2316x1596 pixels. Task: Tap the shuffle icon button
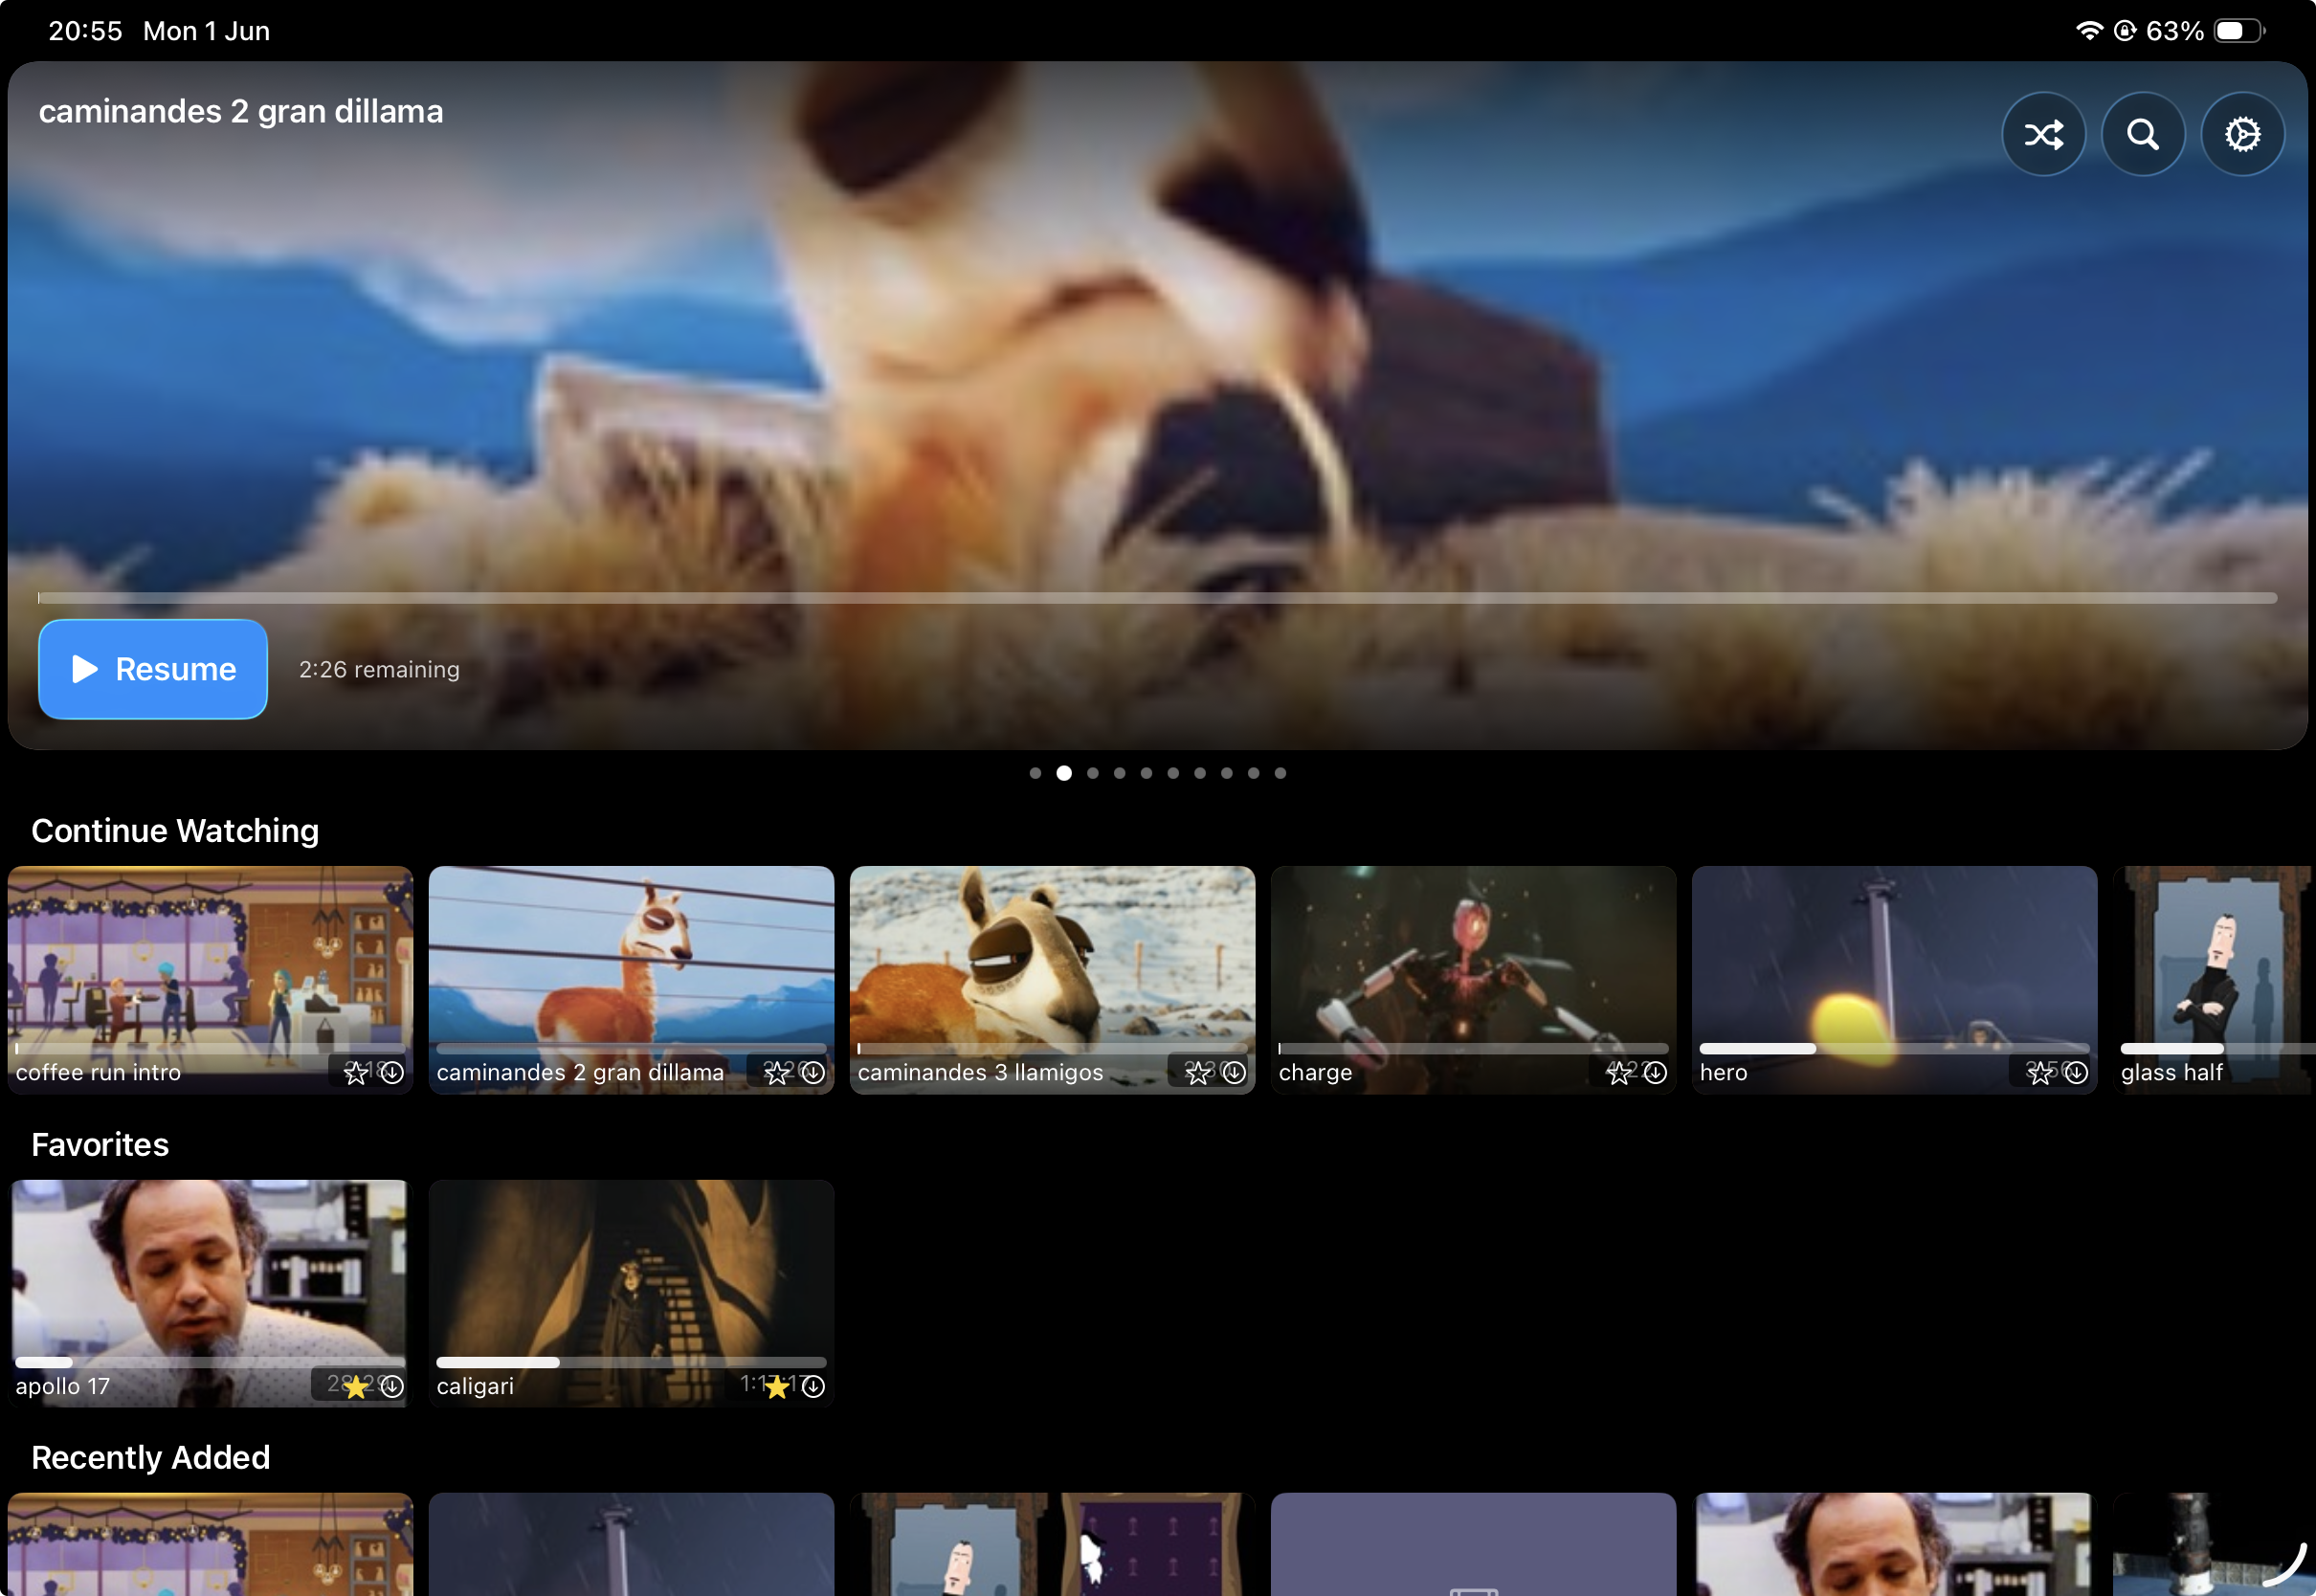coord(2043,134)
